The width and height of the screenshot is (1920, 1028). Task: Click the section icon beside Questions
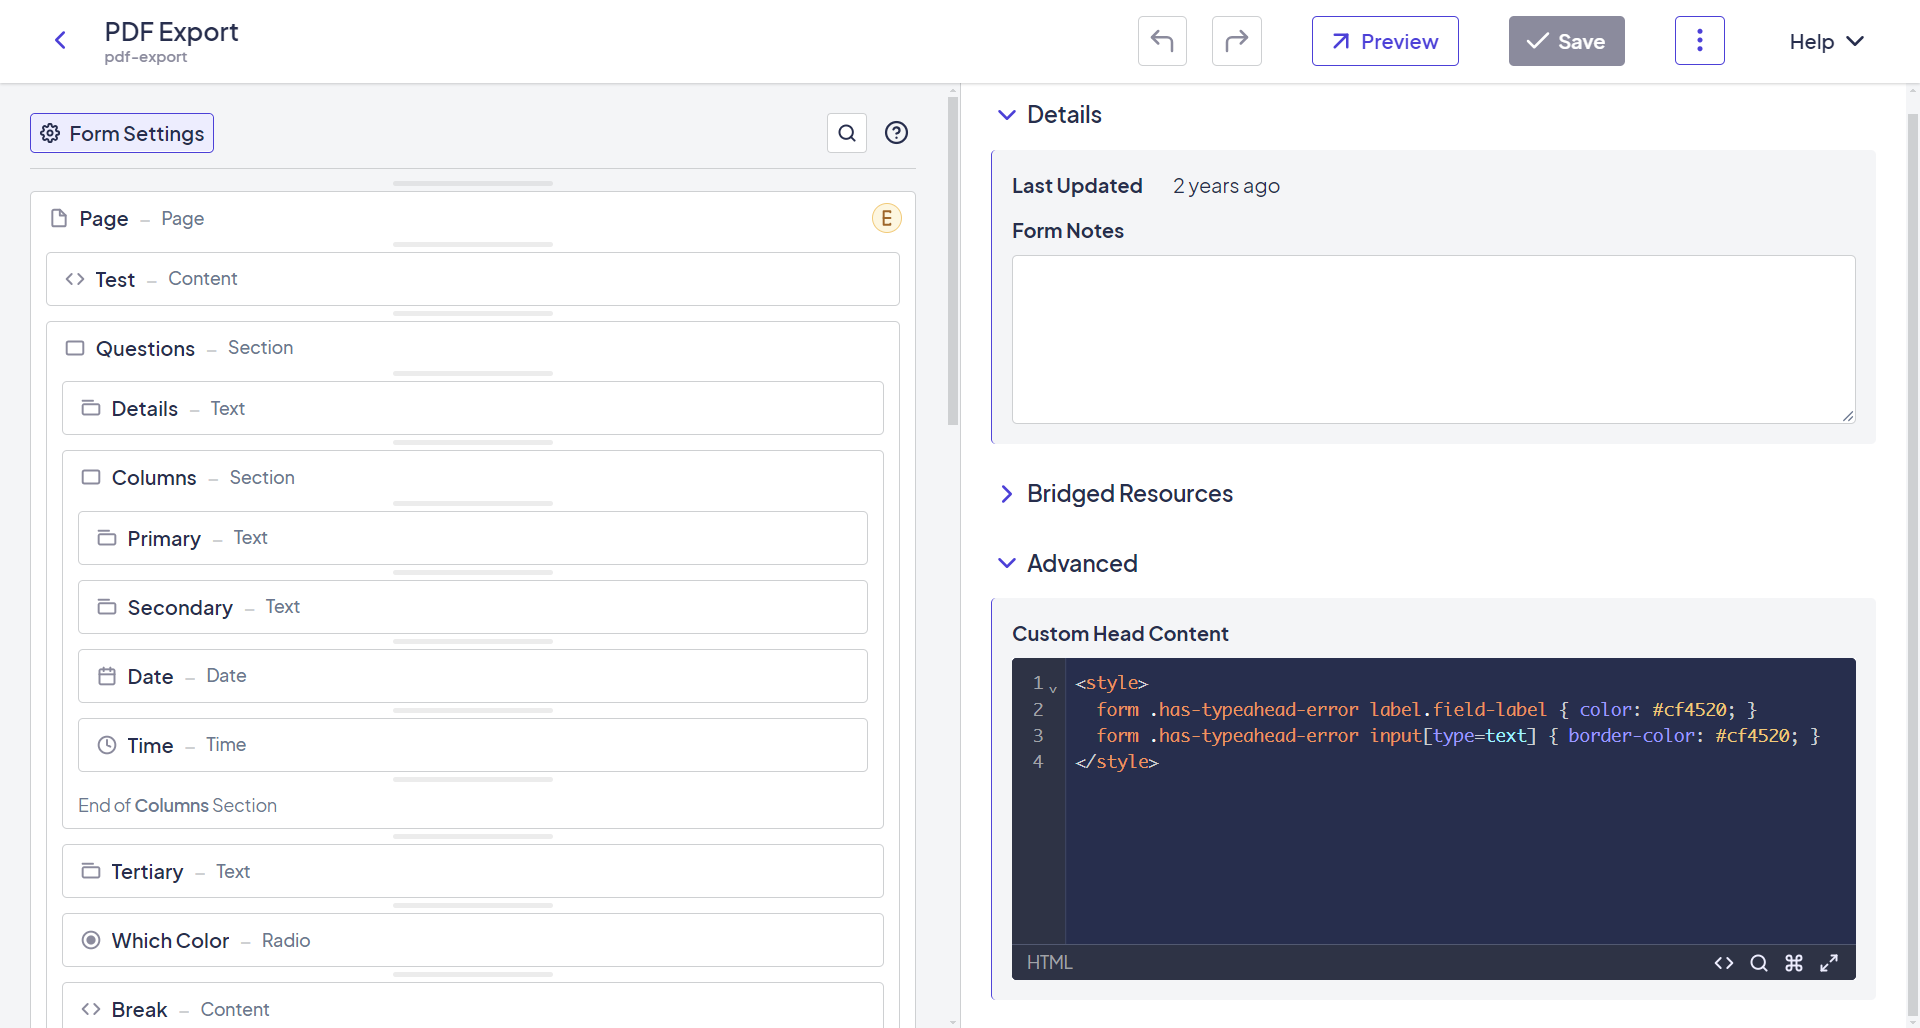[x=75, y=348]
